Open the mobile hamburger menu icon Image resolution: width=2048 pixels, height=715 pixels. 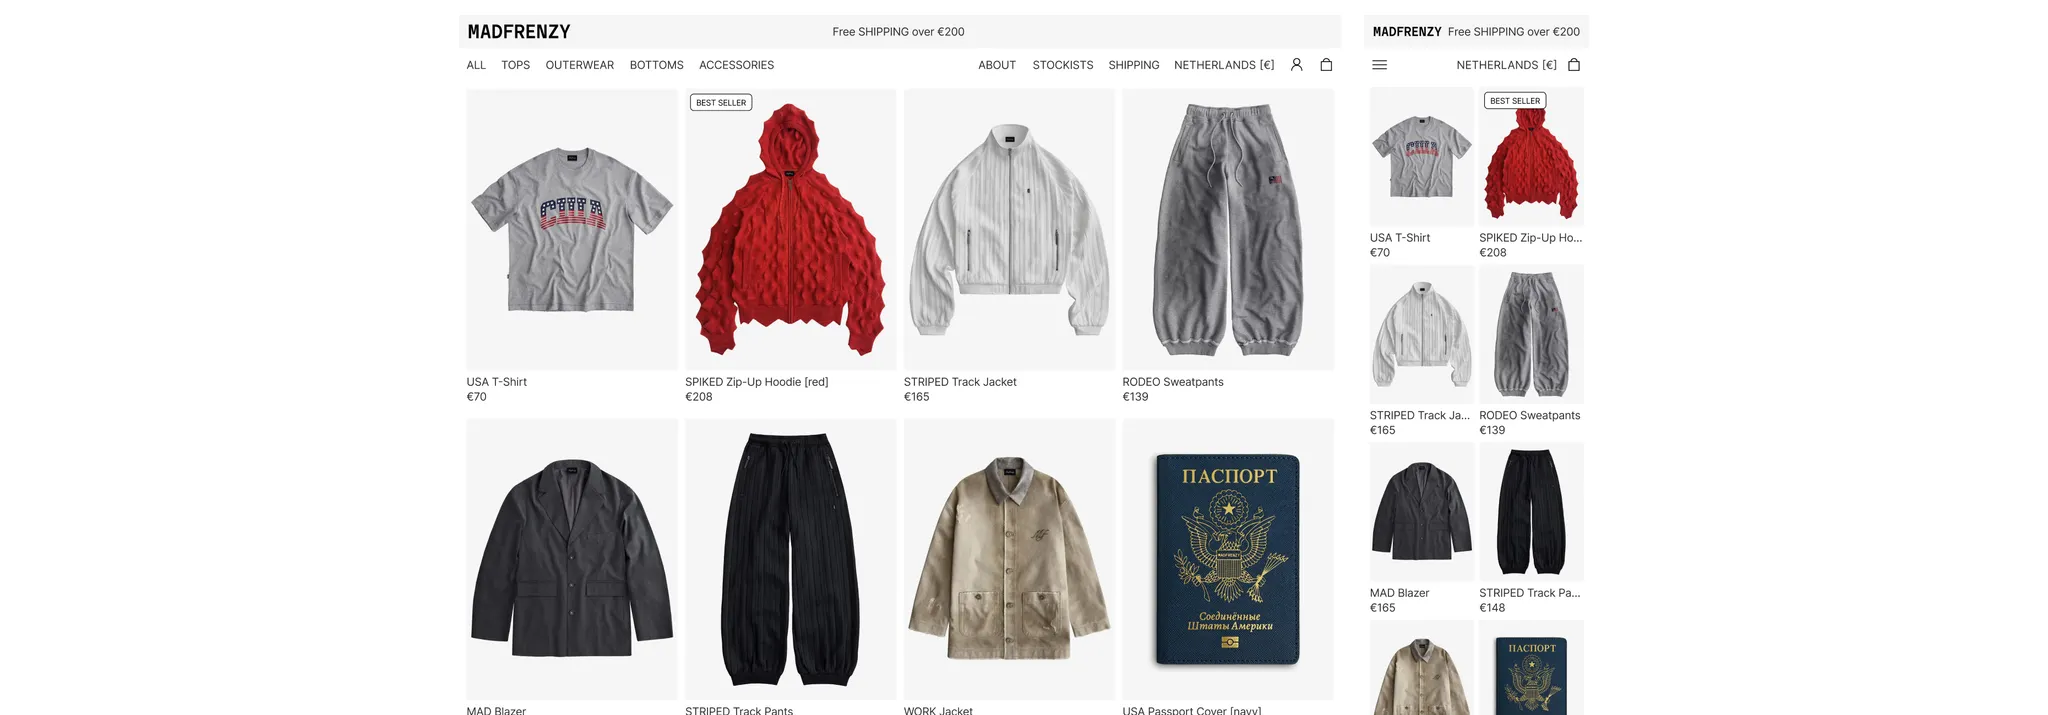[1379, 65]
